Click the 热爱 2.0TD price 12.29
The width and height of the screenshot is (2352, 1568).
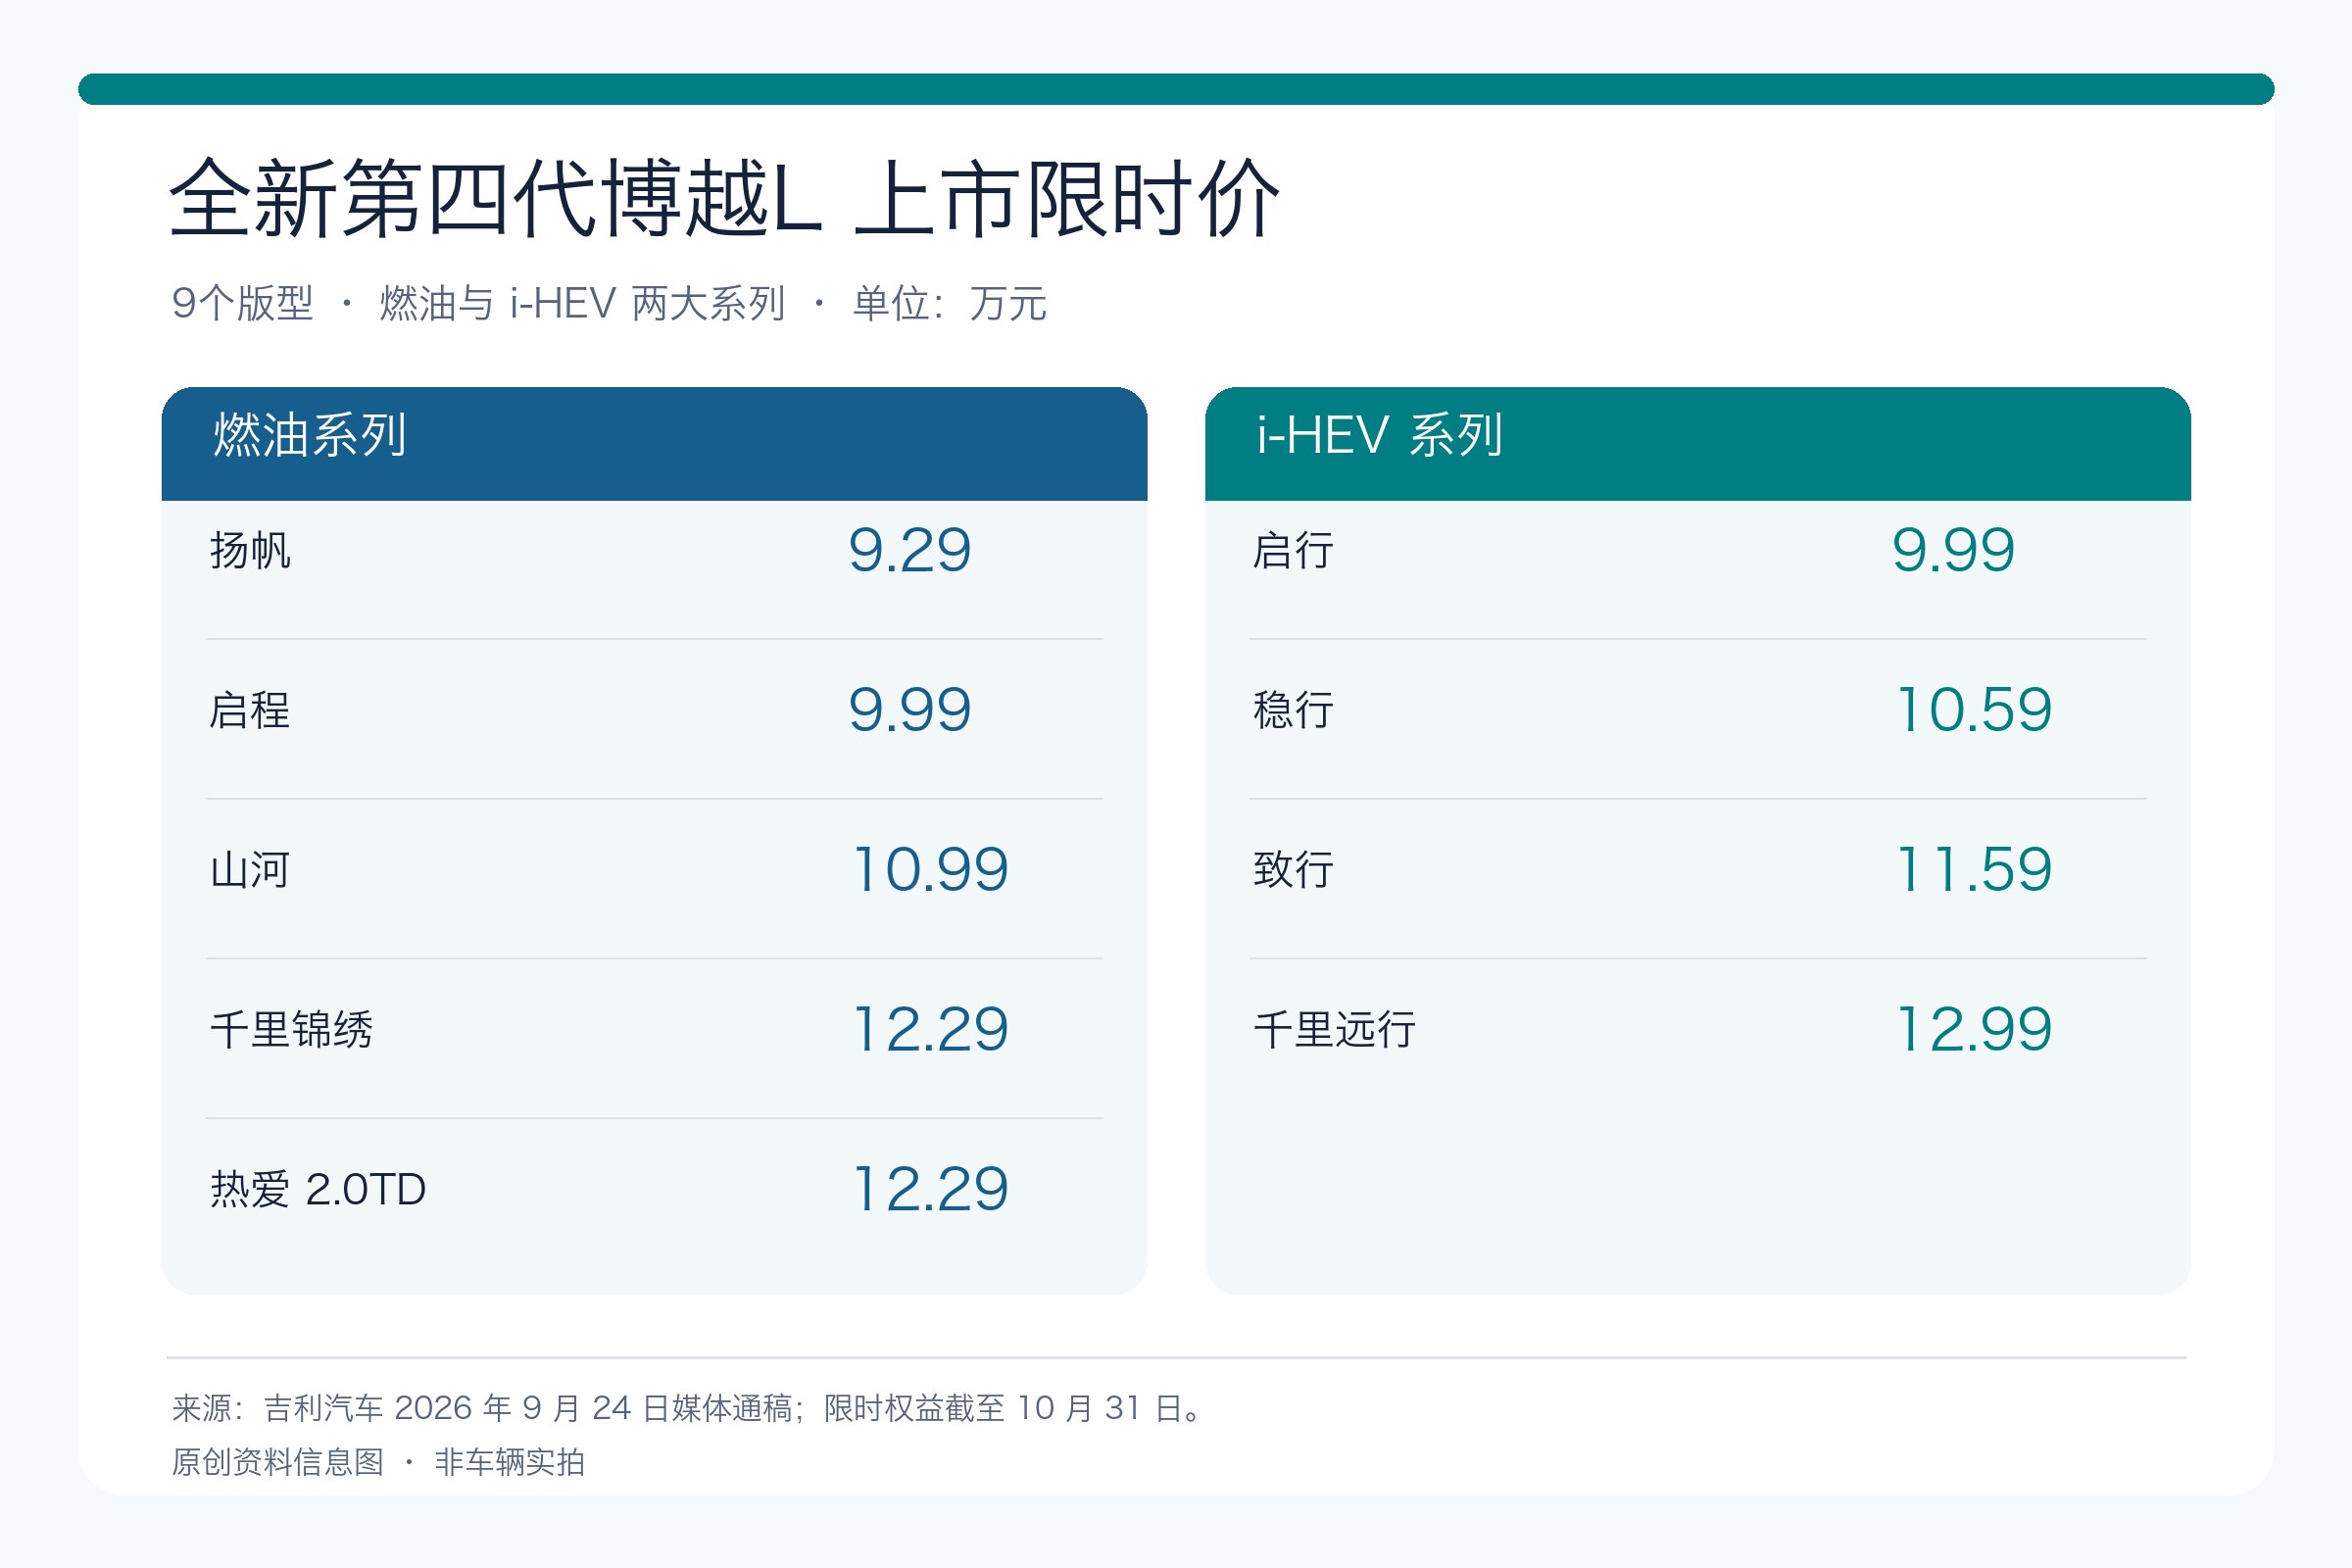click(930, 1189)
